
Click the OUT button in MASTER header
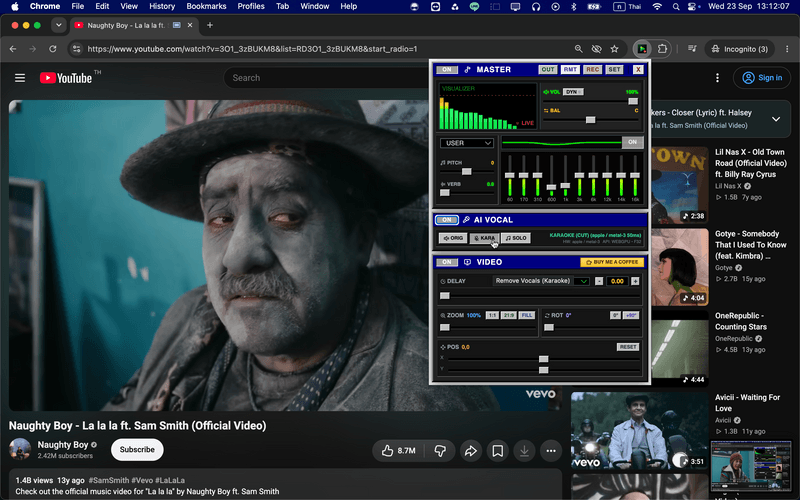pyautogui.click(x=547, y=70)
